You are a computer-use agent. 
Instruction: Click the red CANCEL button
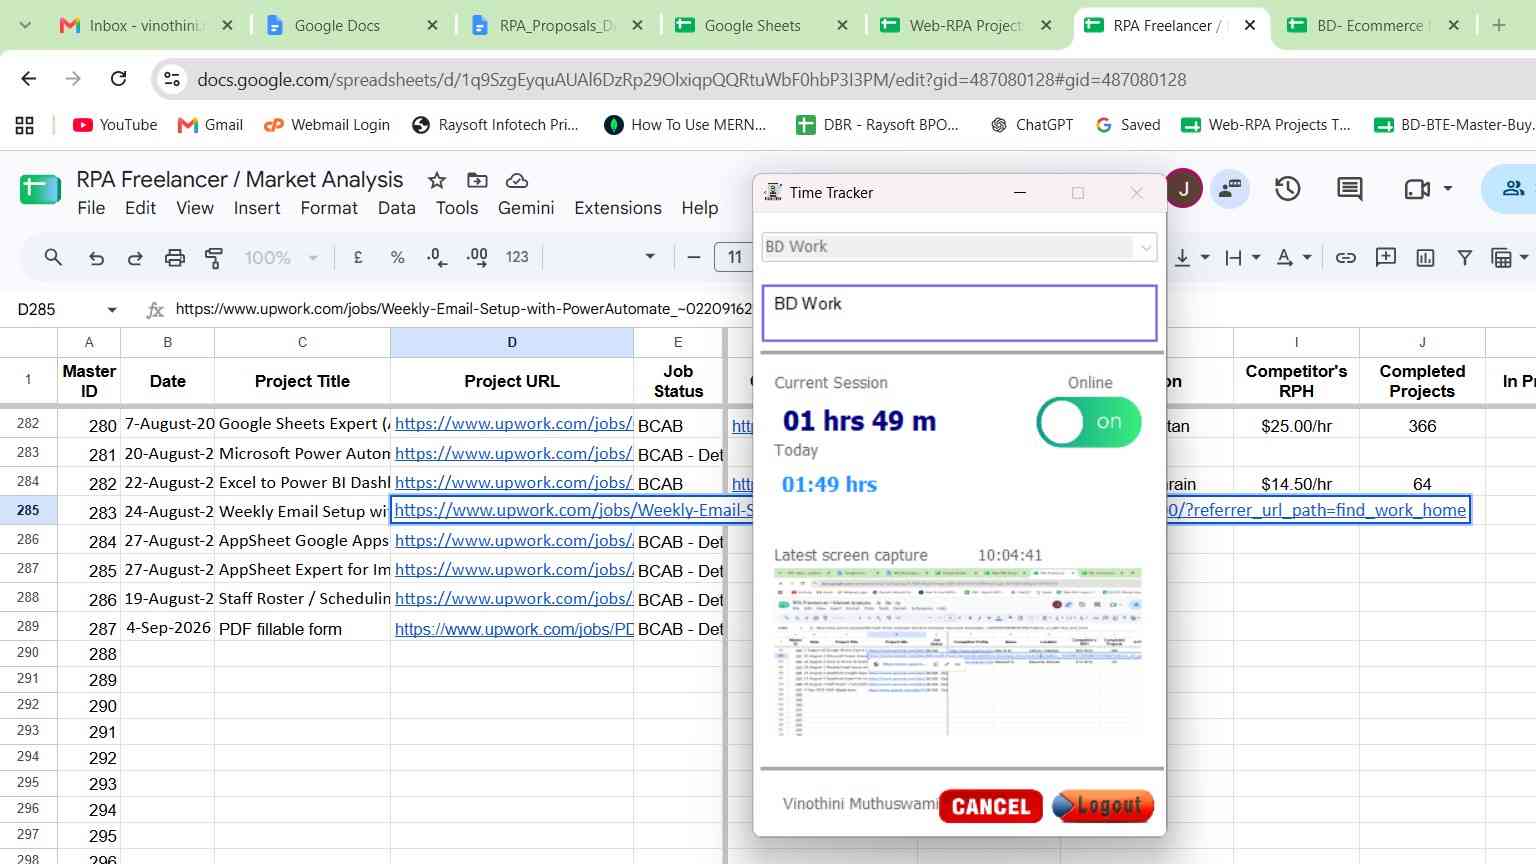click(991, 806)
